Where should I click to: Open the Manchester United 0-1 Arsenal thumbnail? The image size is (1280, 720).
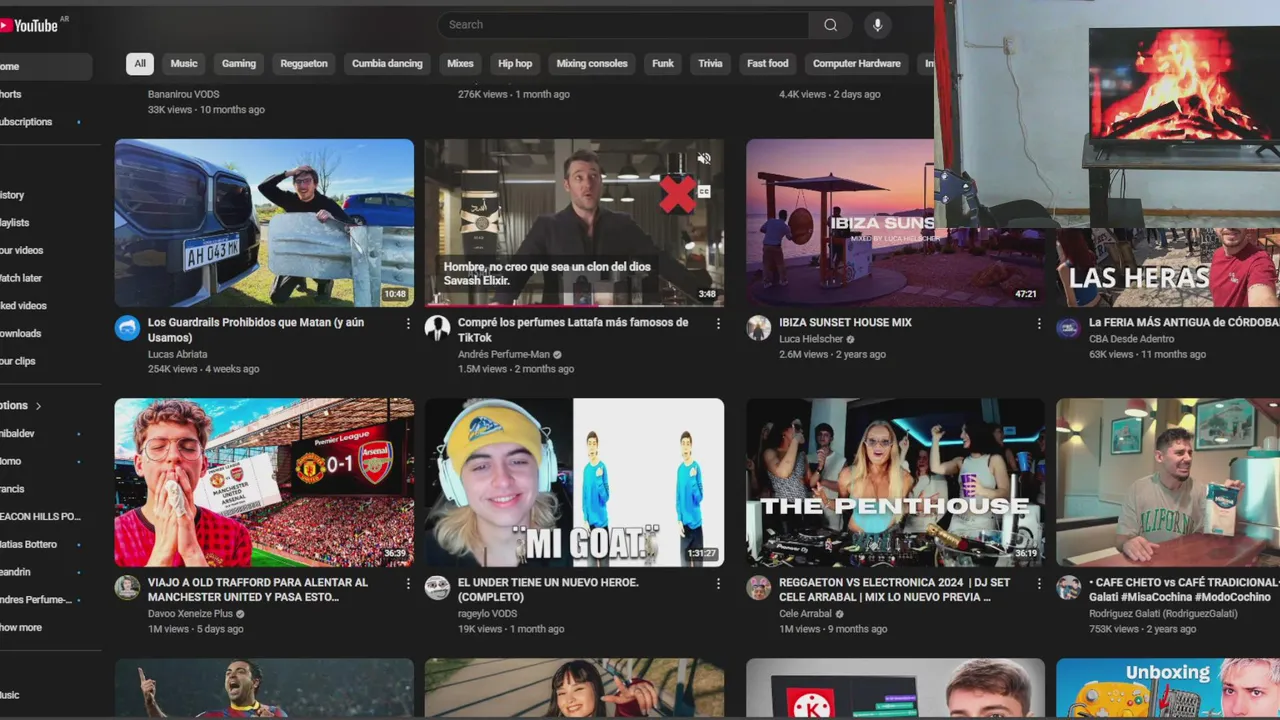pos(264,483)
